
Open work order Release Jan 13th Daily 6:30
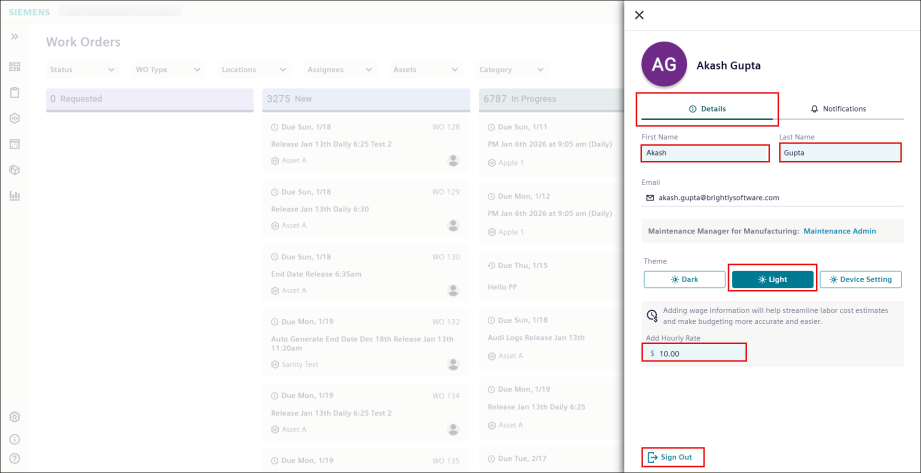click(365, 209)
